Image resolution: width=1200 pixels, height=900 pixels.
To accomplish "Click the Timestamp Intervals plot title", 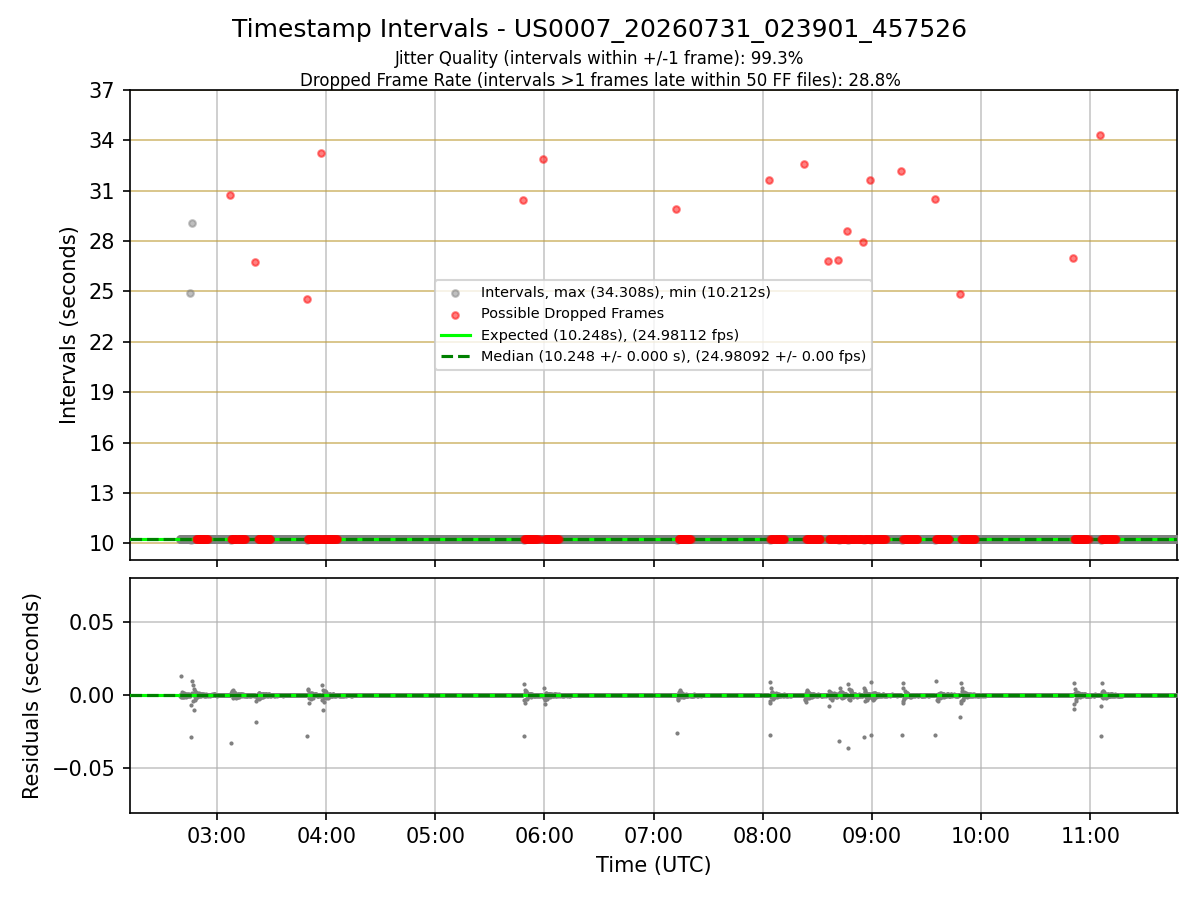I will tap(599, 29).
